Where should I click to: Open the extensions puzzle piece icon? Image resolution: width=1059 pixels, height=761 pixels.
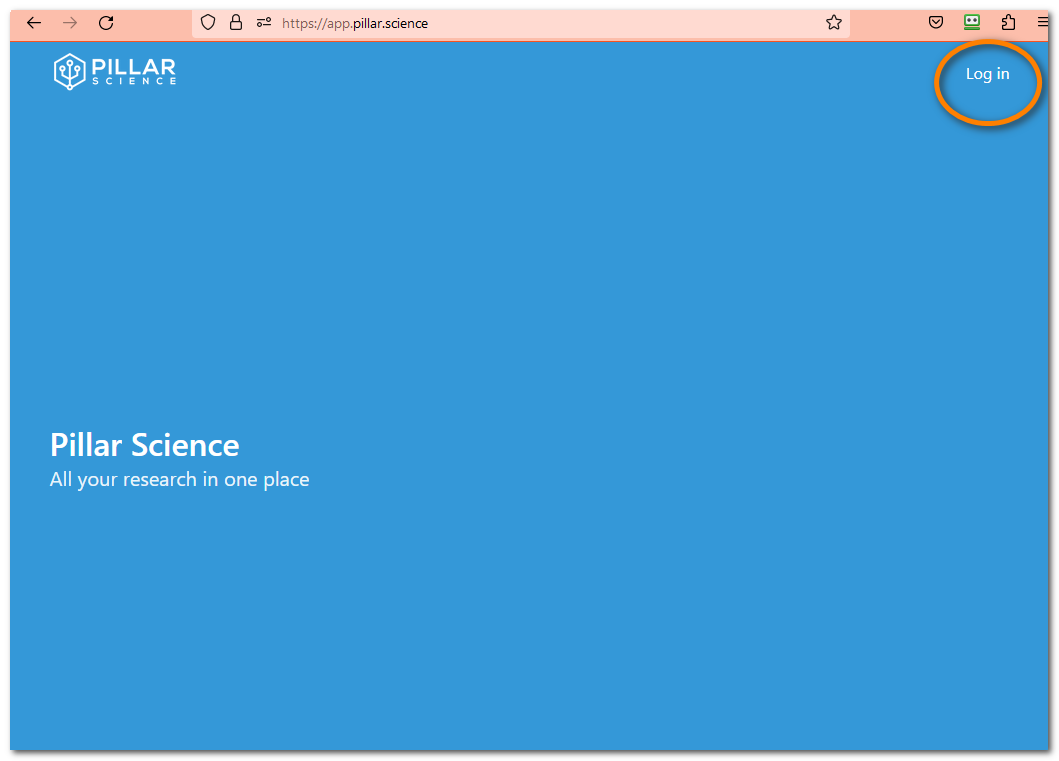click(x=1007, y=22)
